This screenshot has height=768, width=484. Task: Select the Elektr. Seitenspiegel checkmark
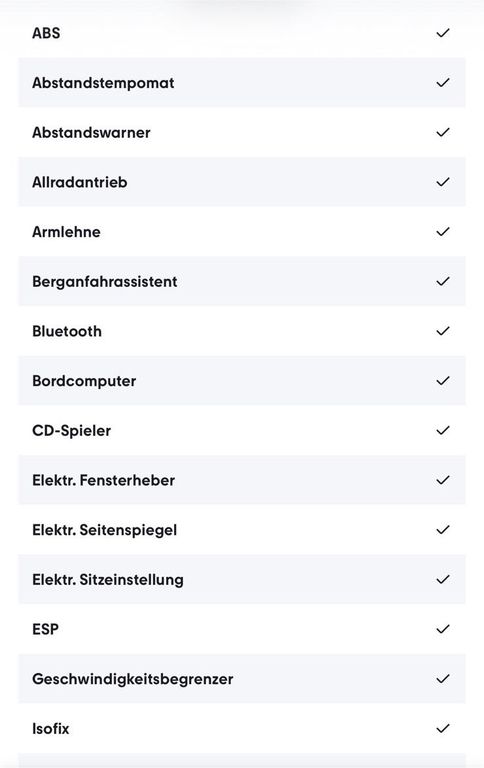click(442, 530)
